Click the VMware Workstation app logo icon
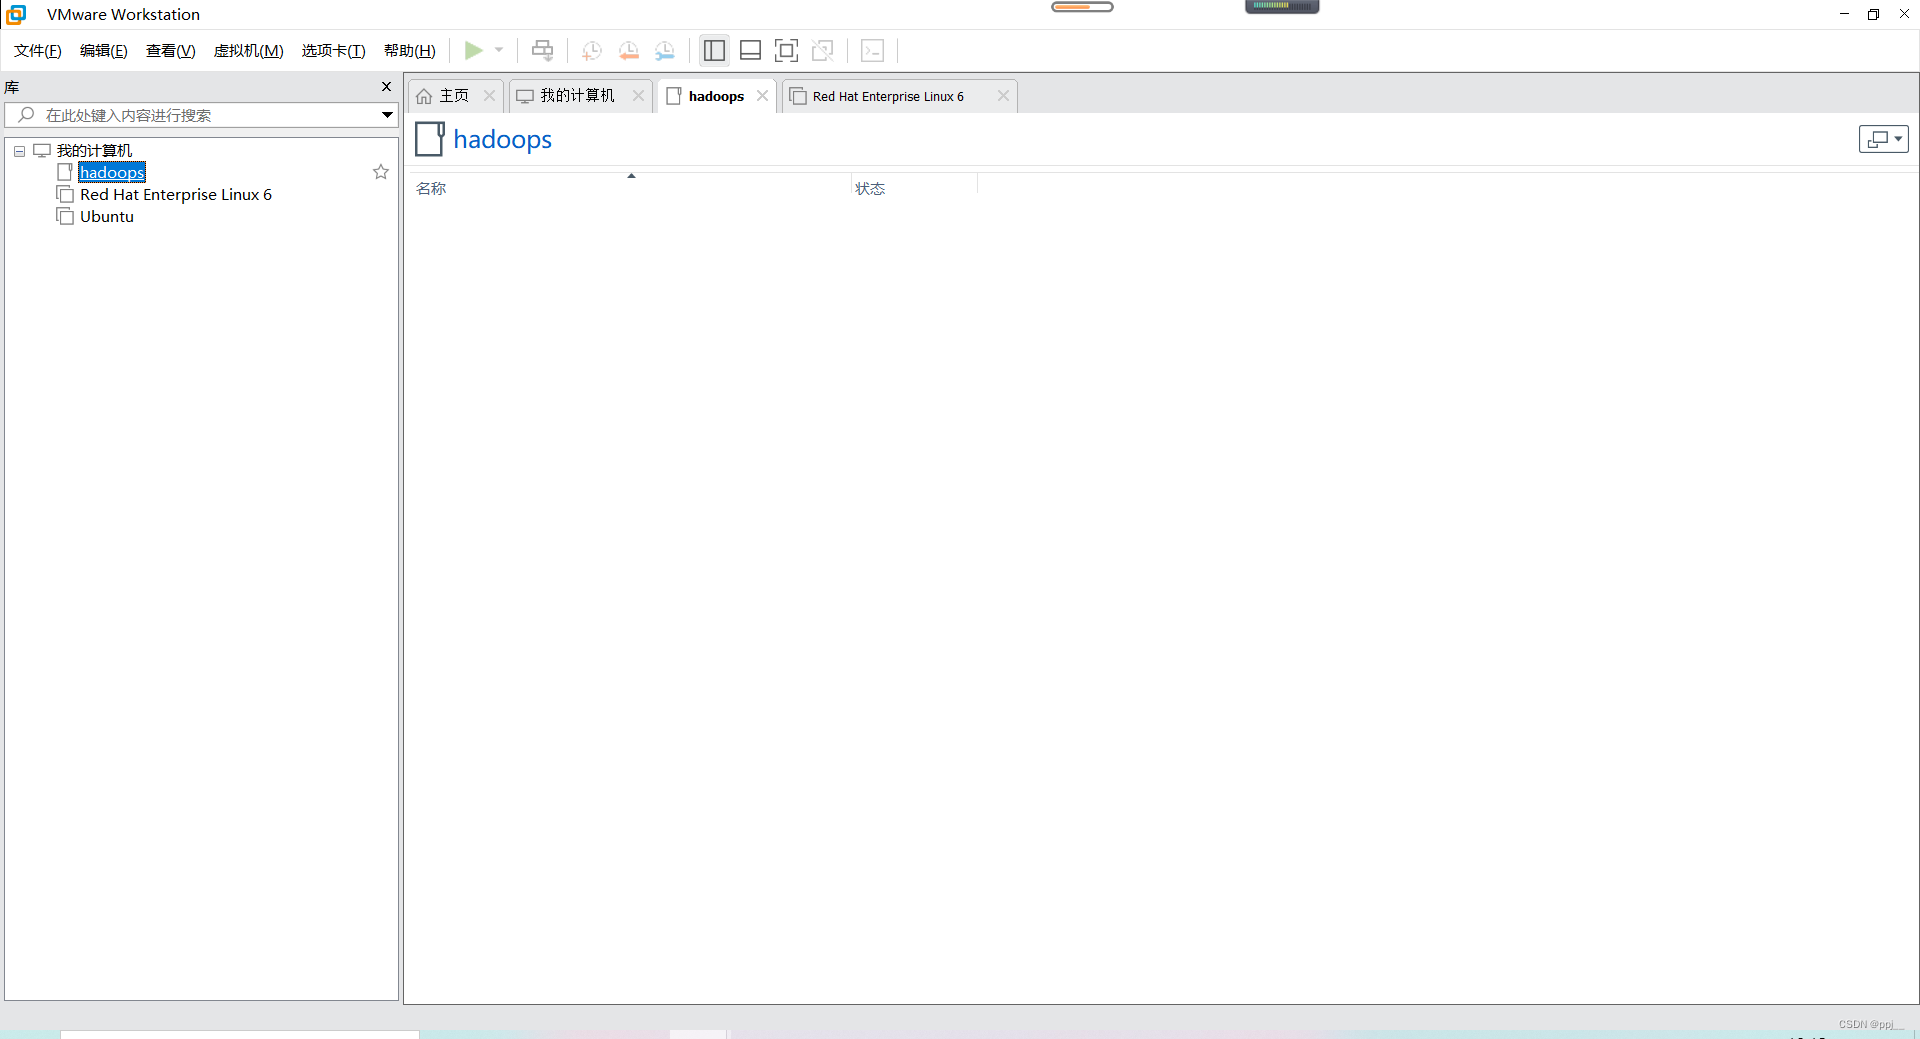This screenshot has height=1039, width=1920. pyautogui.click(x=16, y=14)
